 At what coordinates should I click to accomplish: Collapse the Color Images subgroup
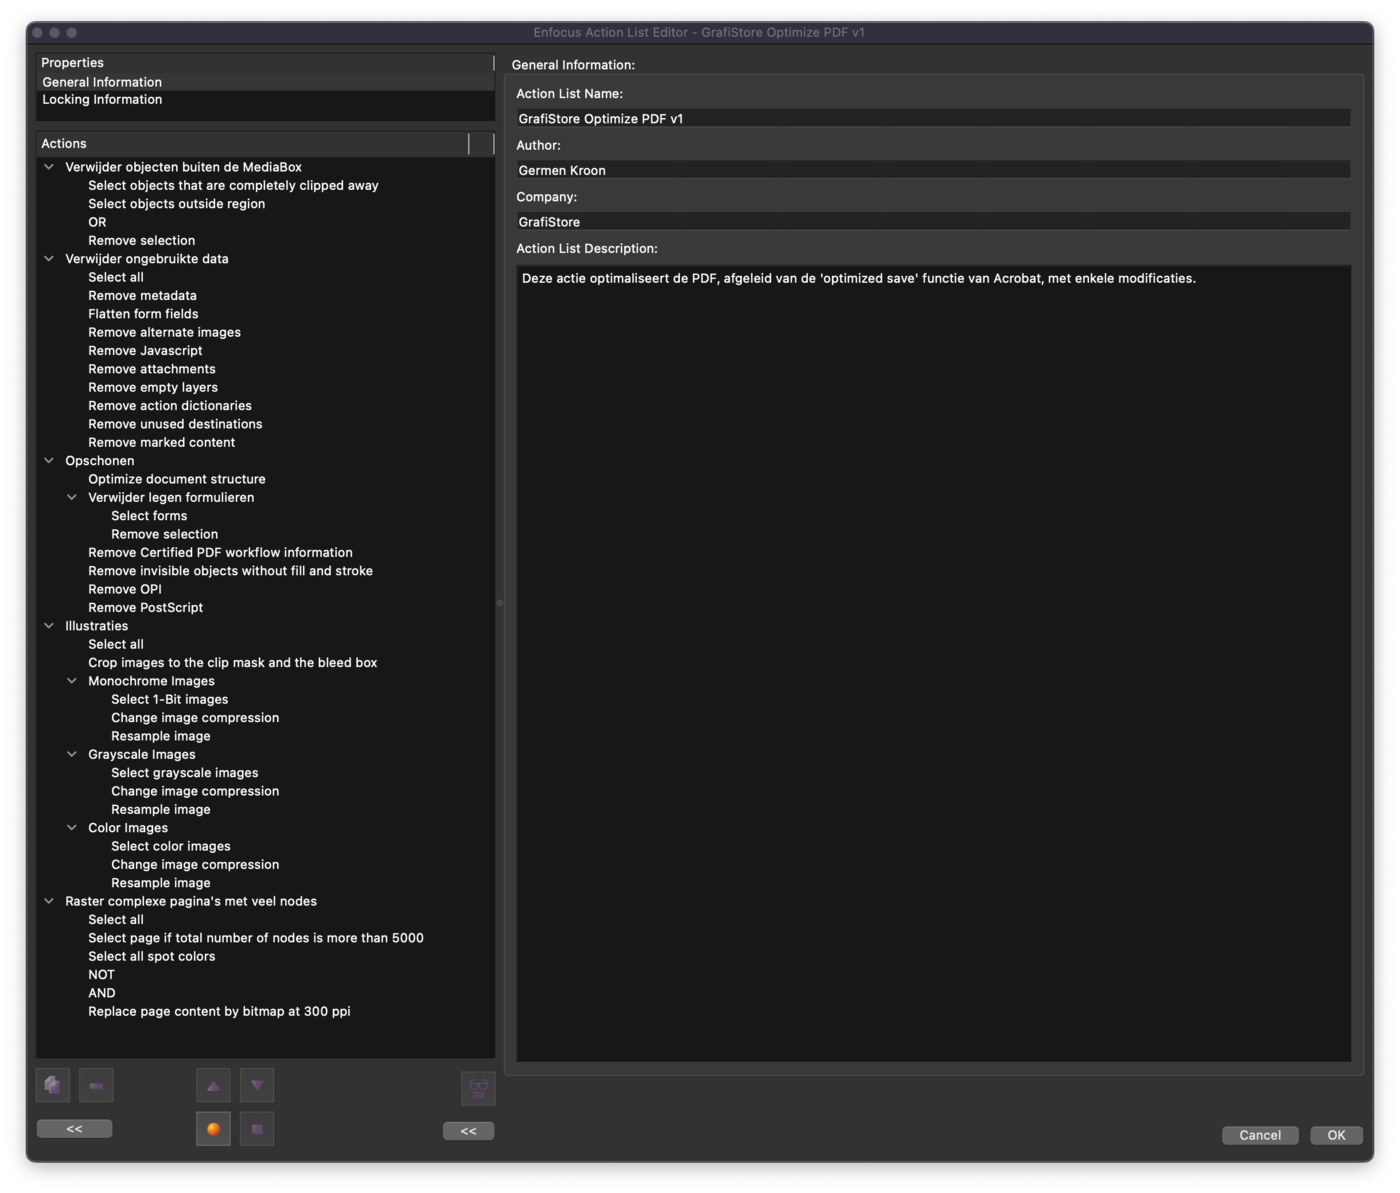(x=72, y=828)
